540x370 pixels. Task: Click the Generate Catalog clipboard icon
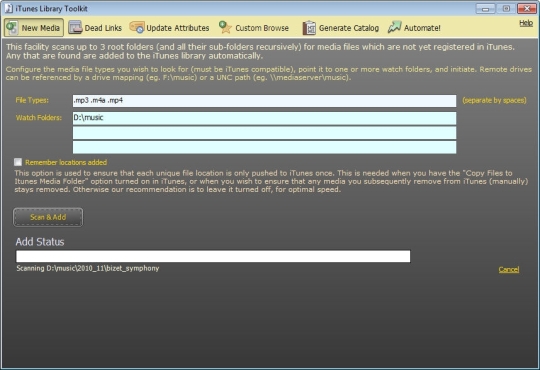[x=309, y=28]
